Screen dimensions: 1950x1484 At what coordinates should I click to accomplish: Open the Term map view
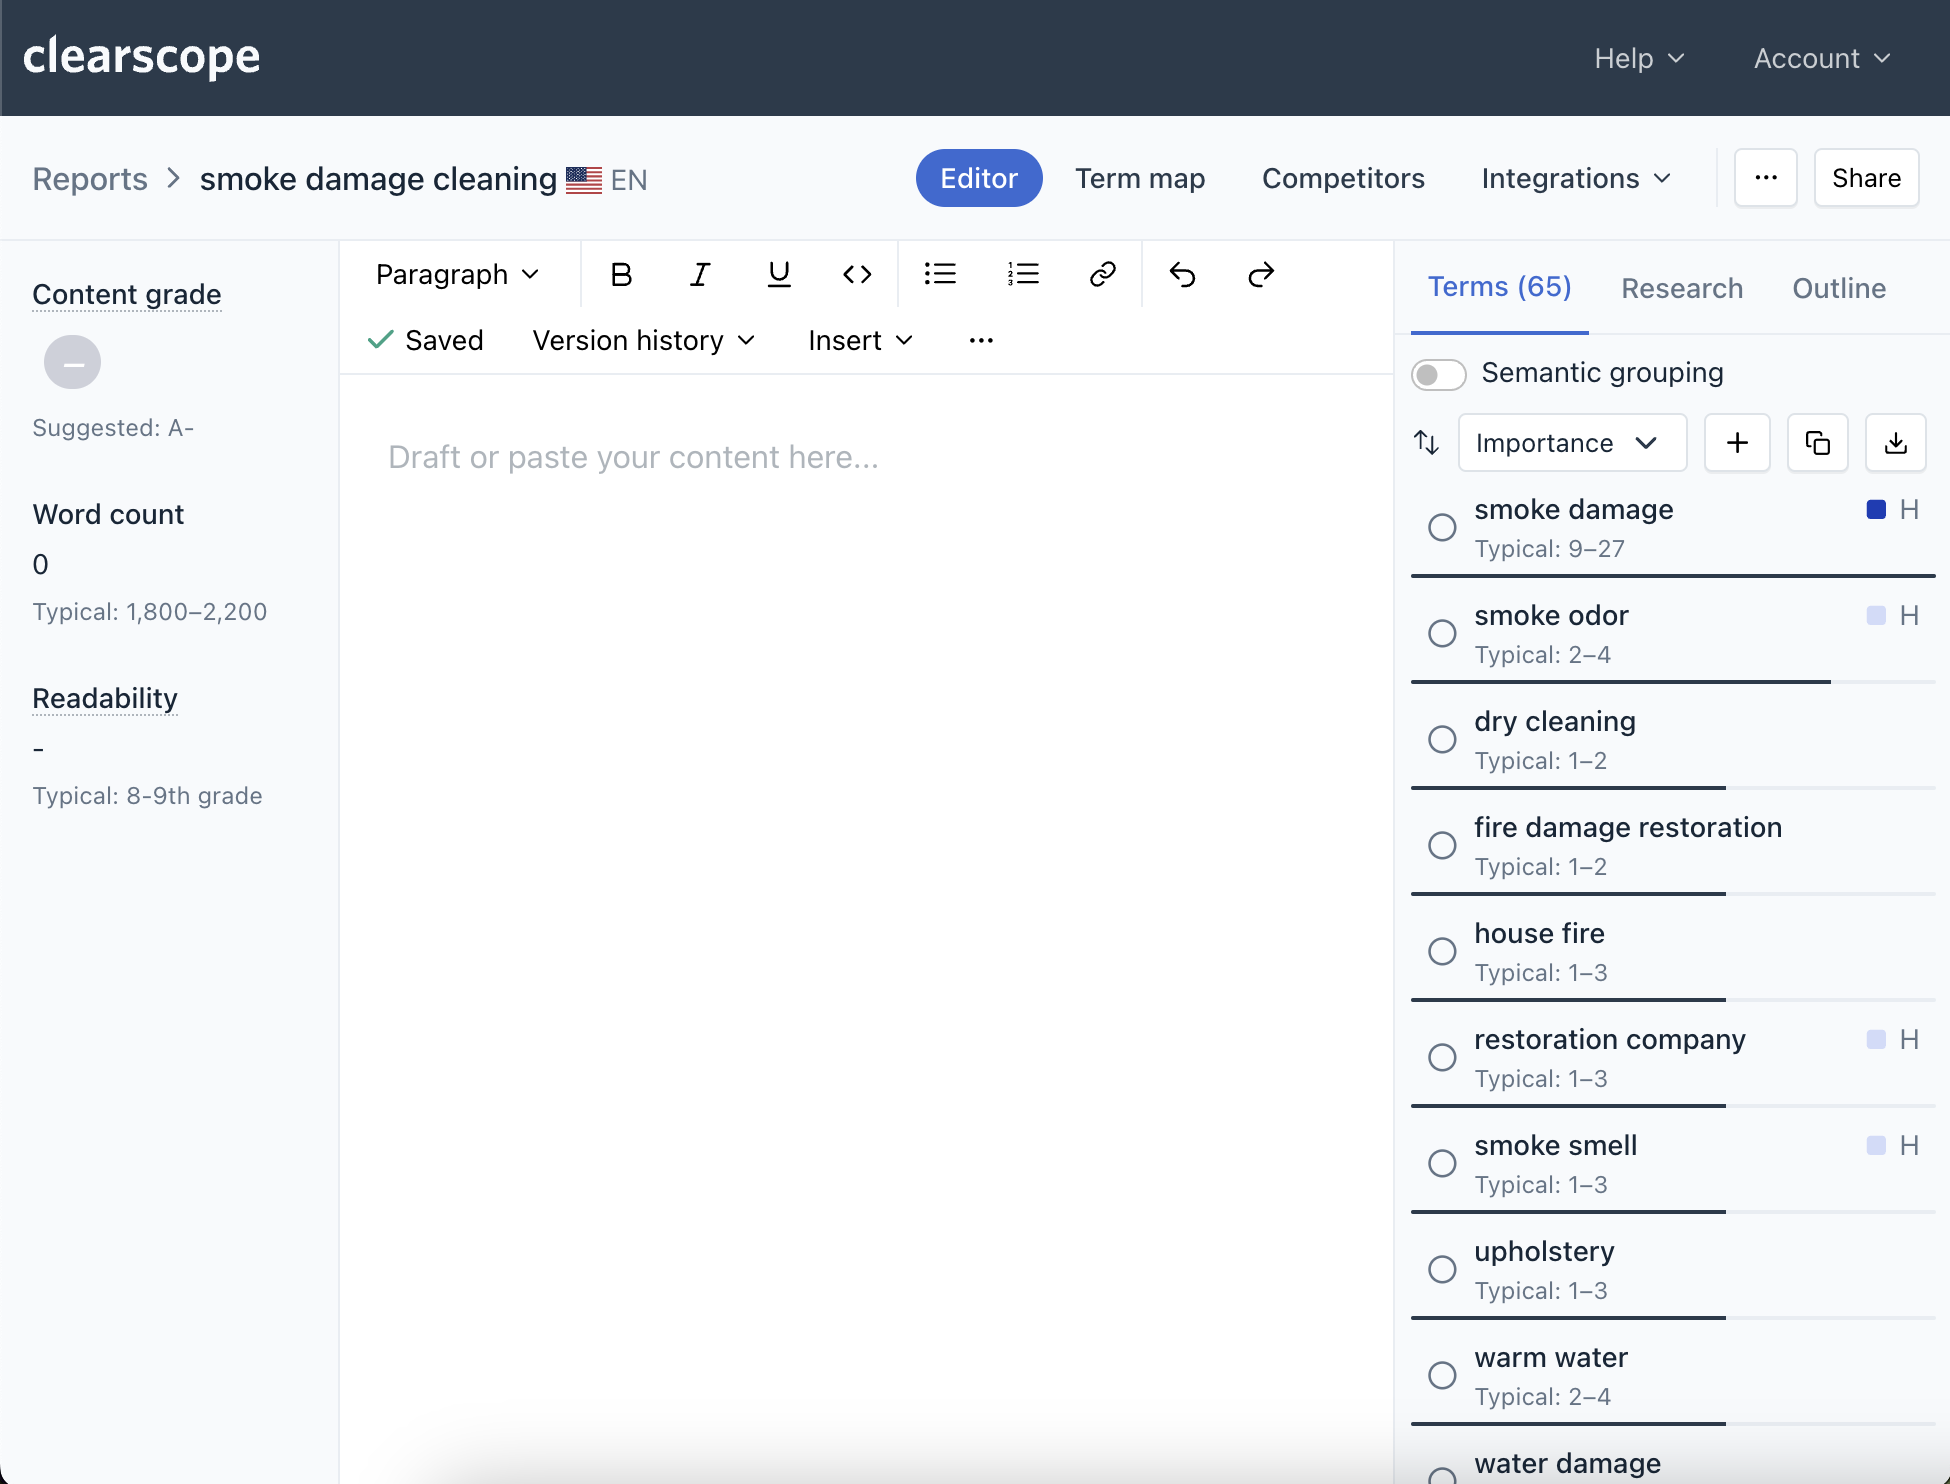point(1139,178)
